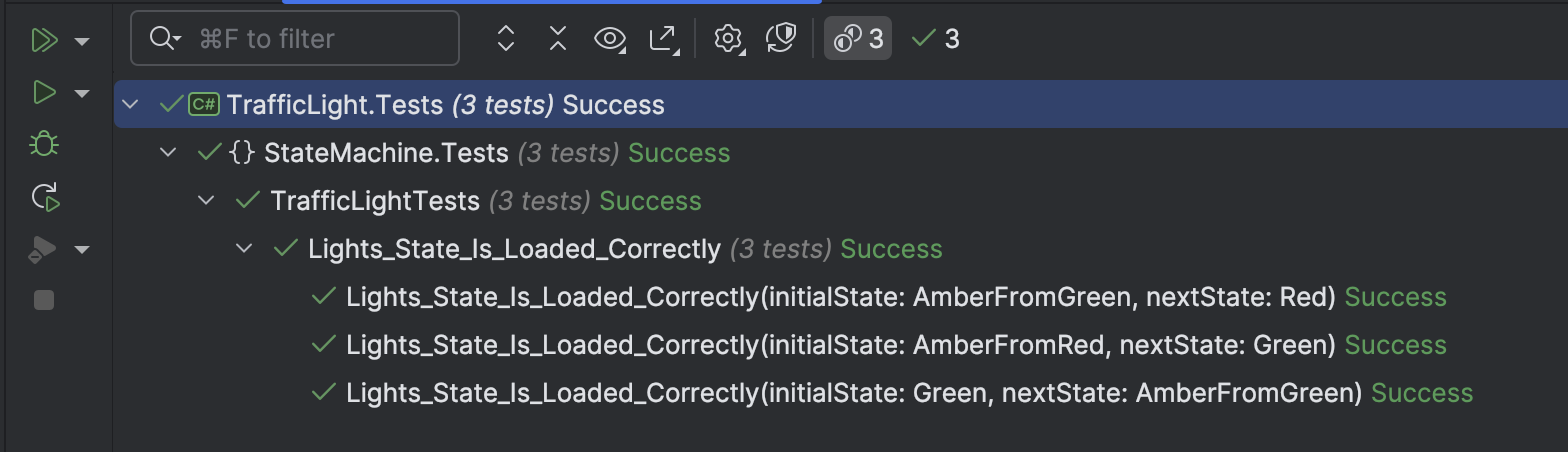Select test with initialState AmberFromRed
This screenshot has height=452, width=1568.
(840, 345)
